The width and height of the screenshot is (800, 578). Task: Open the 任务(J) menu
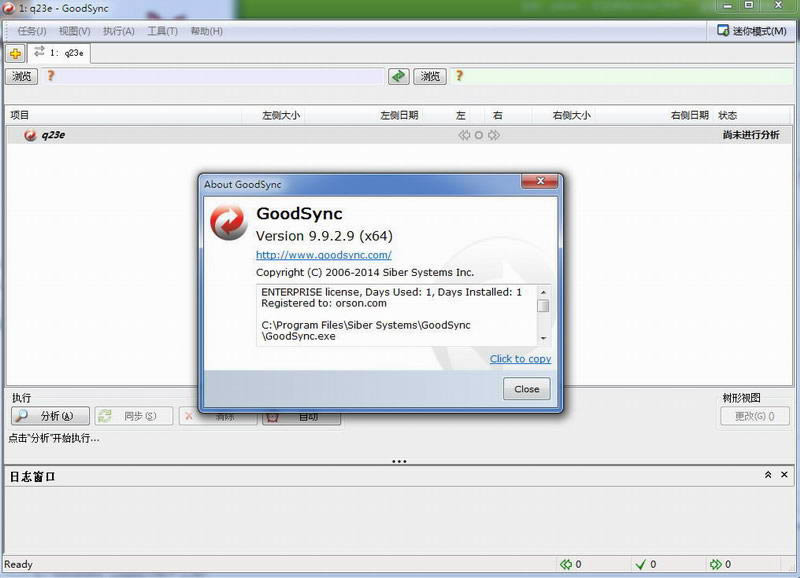click(x=32, y=31)
